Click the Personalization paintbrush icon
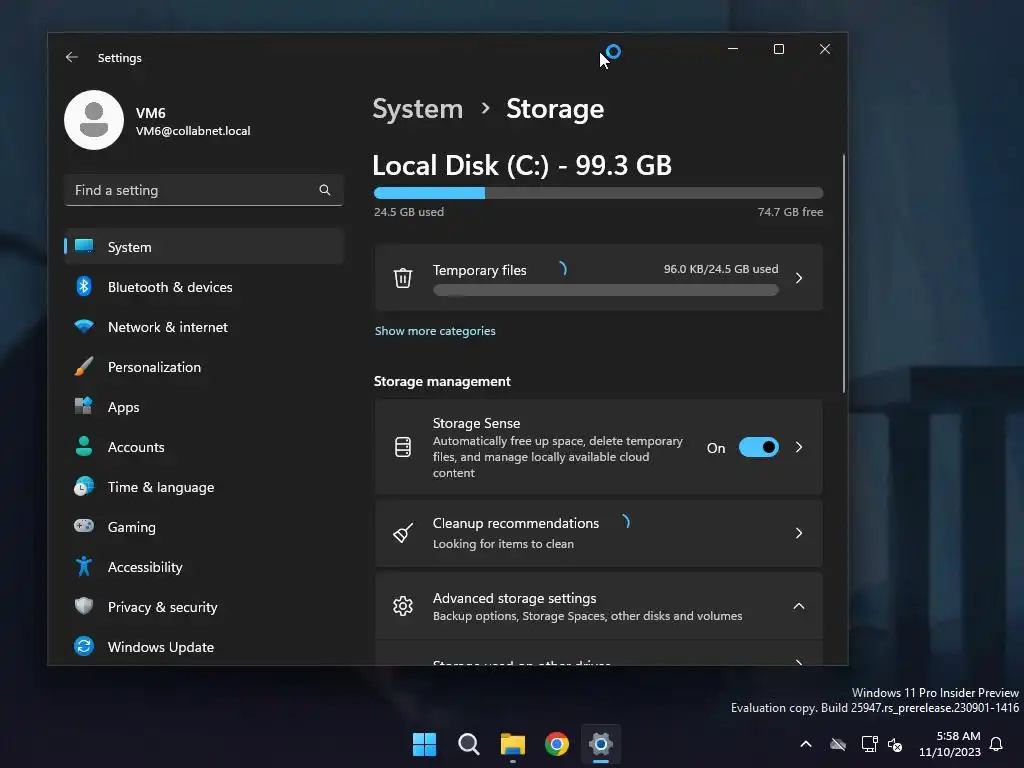The image size is (1024, 768). click(x=84, y=366)
